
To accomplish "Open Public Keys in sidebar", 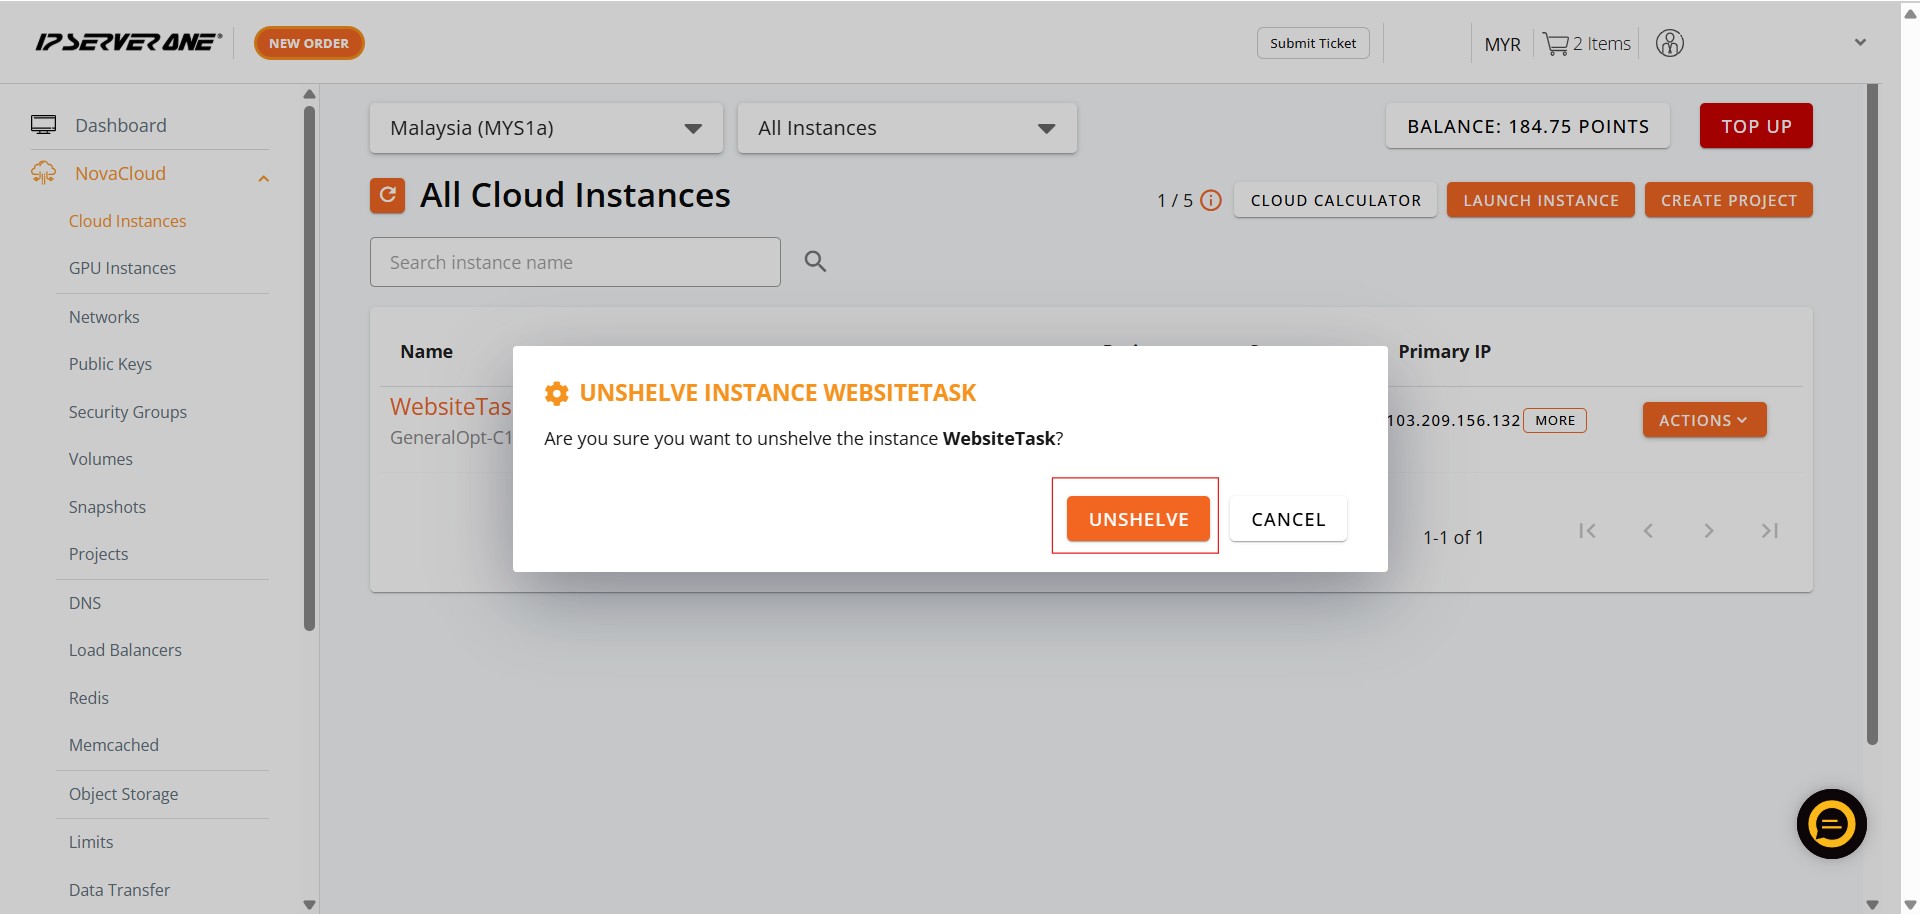I will [110, 364].
